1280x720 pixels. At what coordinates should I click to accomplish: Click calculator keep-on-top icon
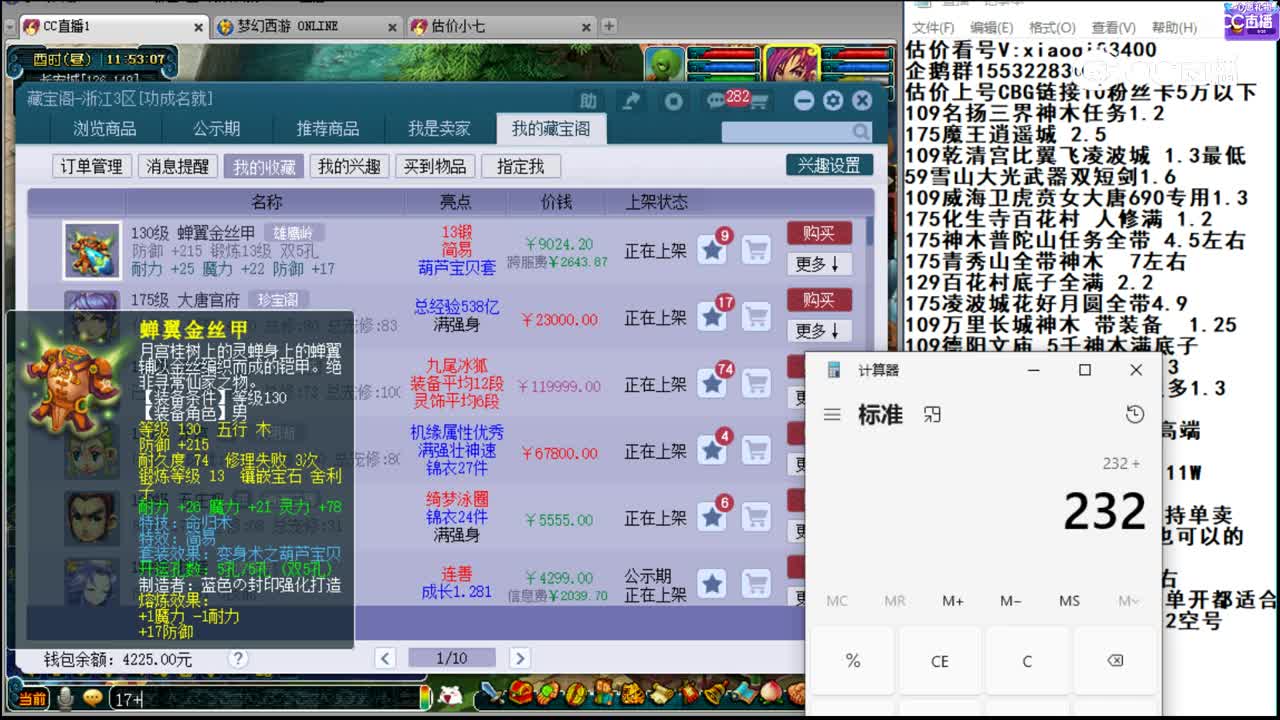pyautogui.click(x=932, y=414)
